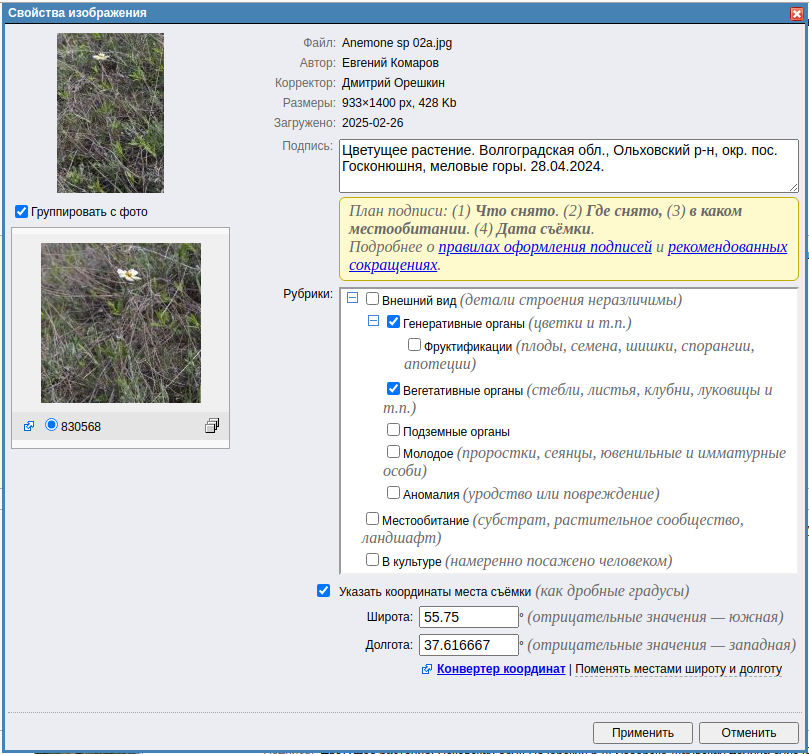The height and width of the screenshot is (754, 809).
Task: Check 'Местообитание' rubric checkbox
Action: click(x=372, y=518)
